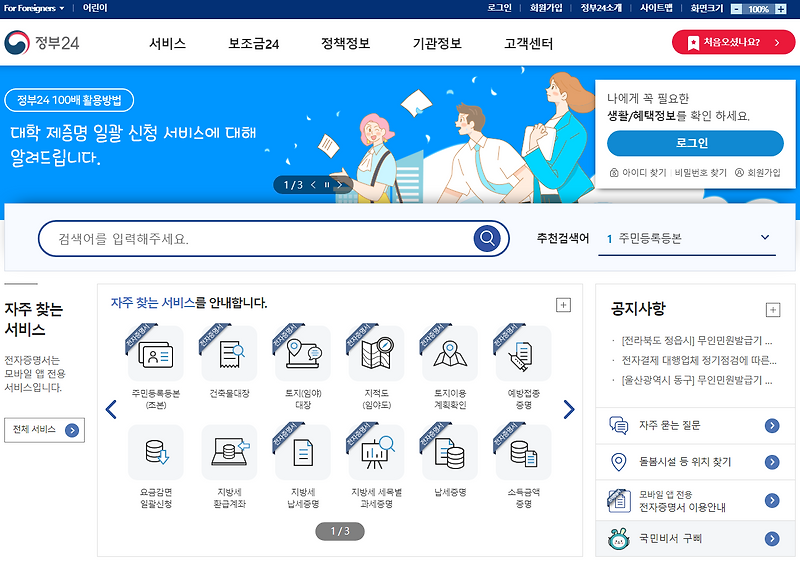The width and height of the screenshot is (800, 563).
Task: Click the top bar 회원가입 link
Action: point(546,8)
